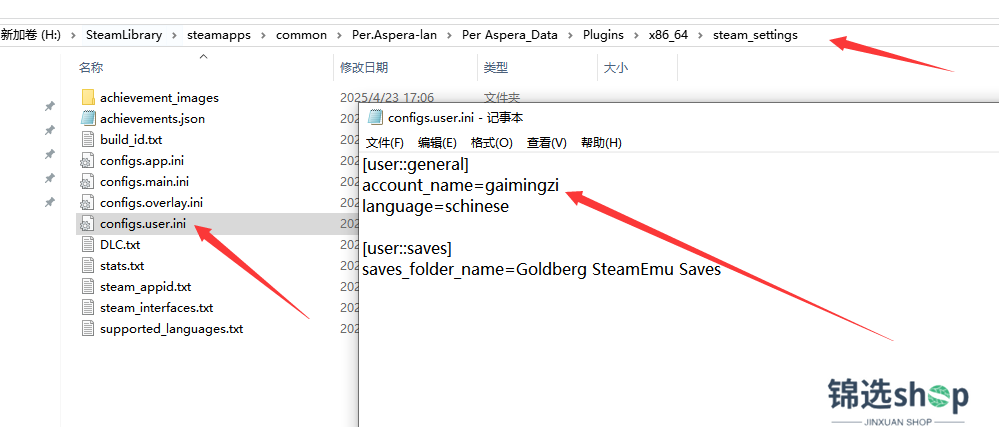Select the supported_languages.txt file name
Viewport: 999px width, 427px height.
click(x=171, y=329)
